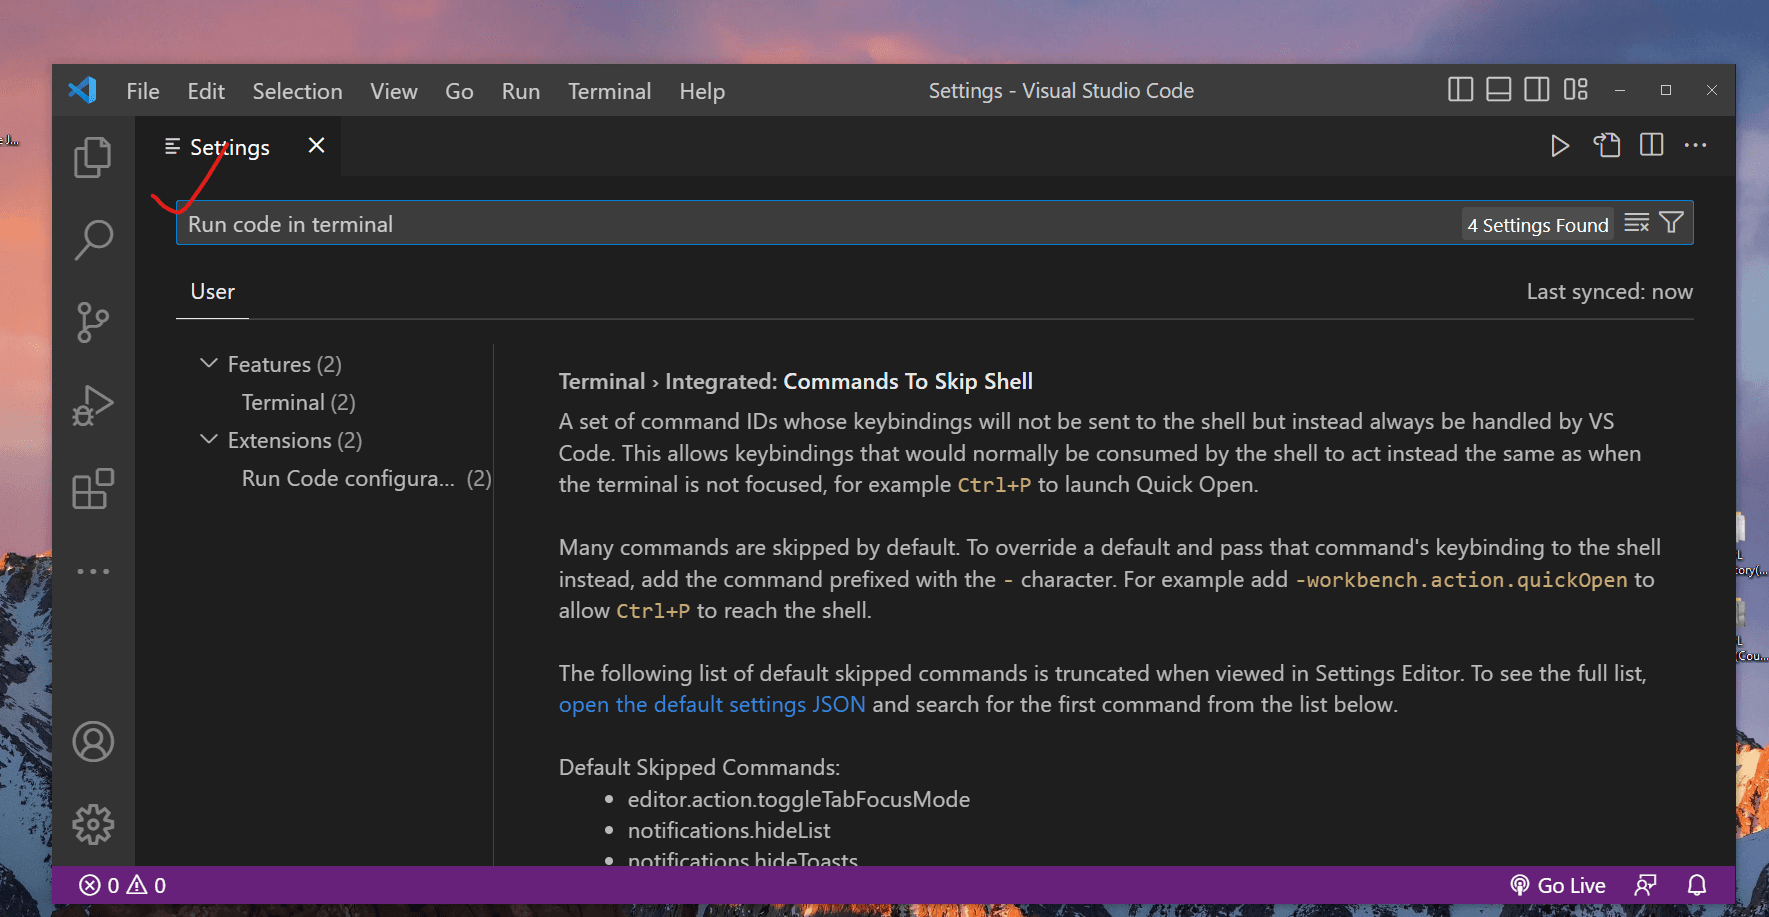Viewport: 1769px width, 917px height.
Task: Select Terminal (2) in settings tree
Action: tap(298, 402)
